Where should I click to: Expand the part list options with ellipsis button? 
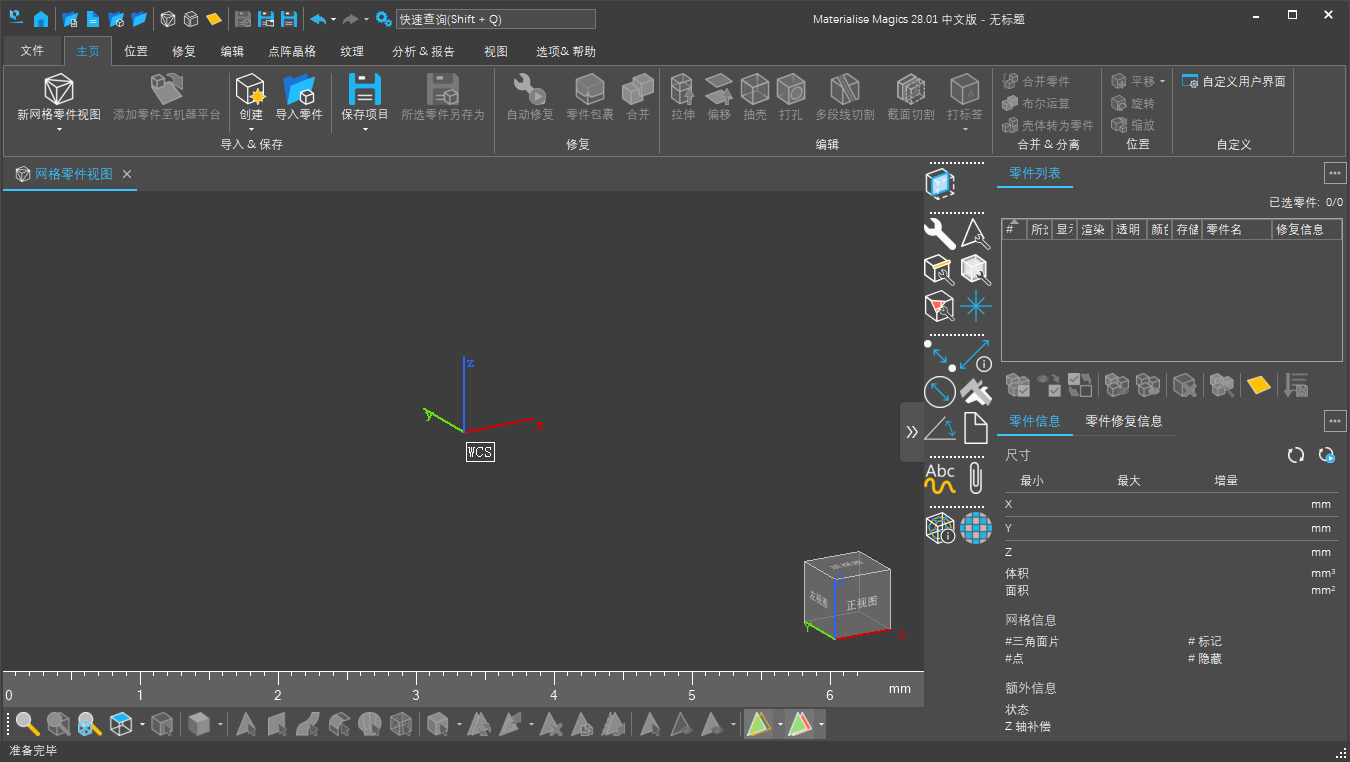tap(1335, 172)
